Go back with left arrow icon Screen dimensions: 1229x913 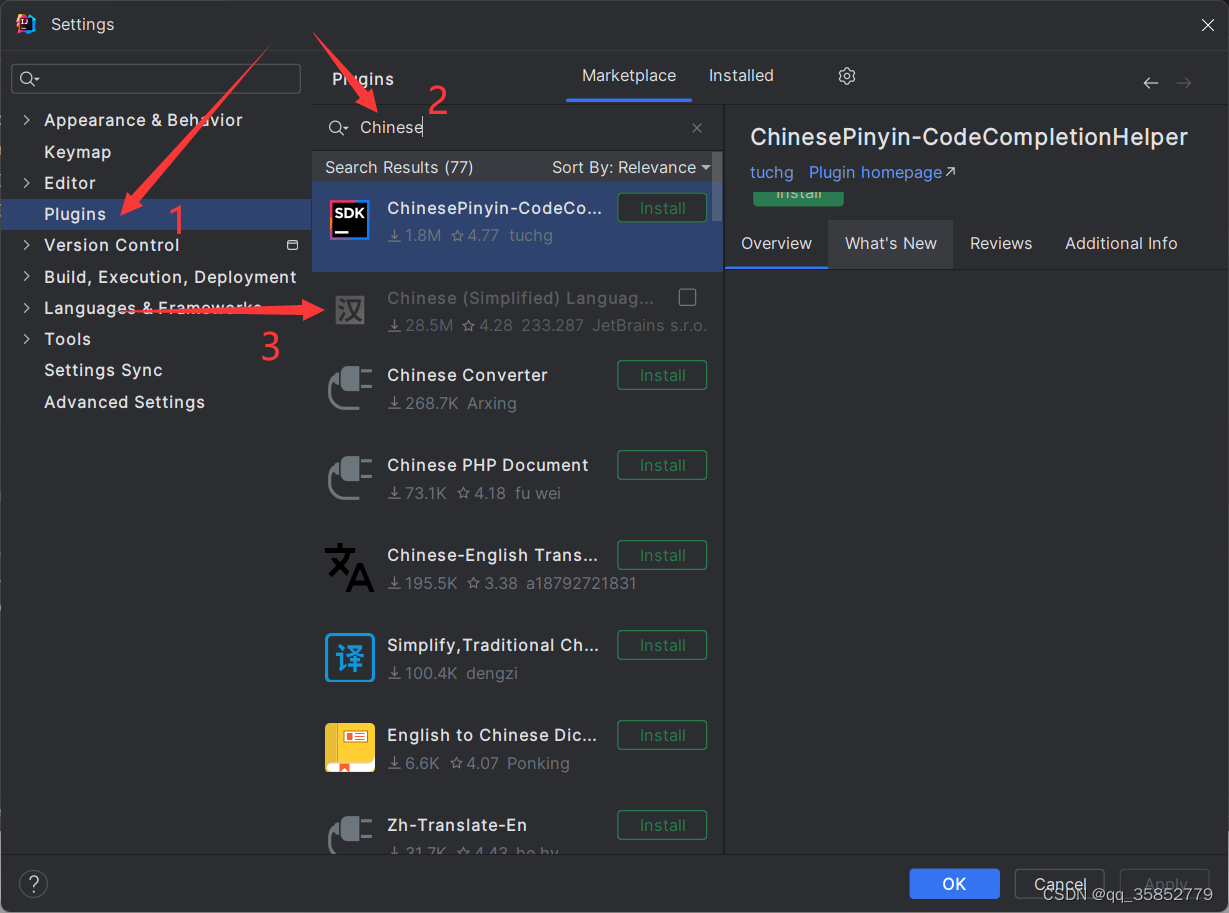click(x=1151, y=83)
